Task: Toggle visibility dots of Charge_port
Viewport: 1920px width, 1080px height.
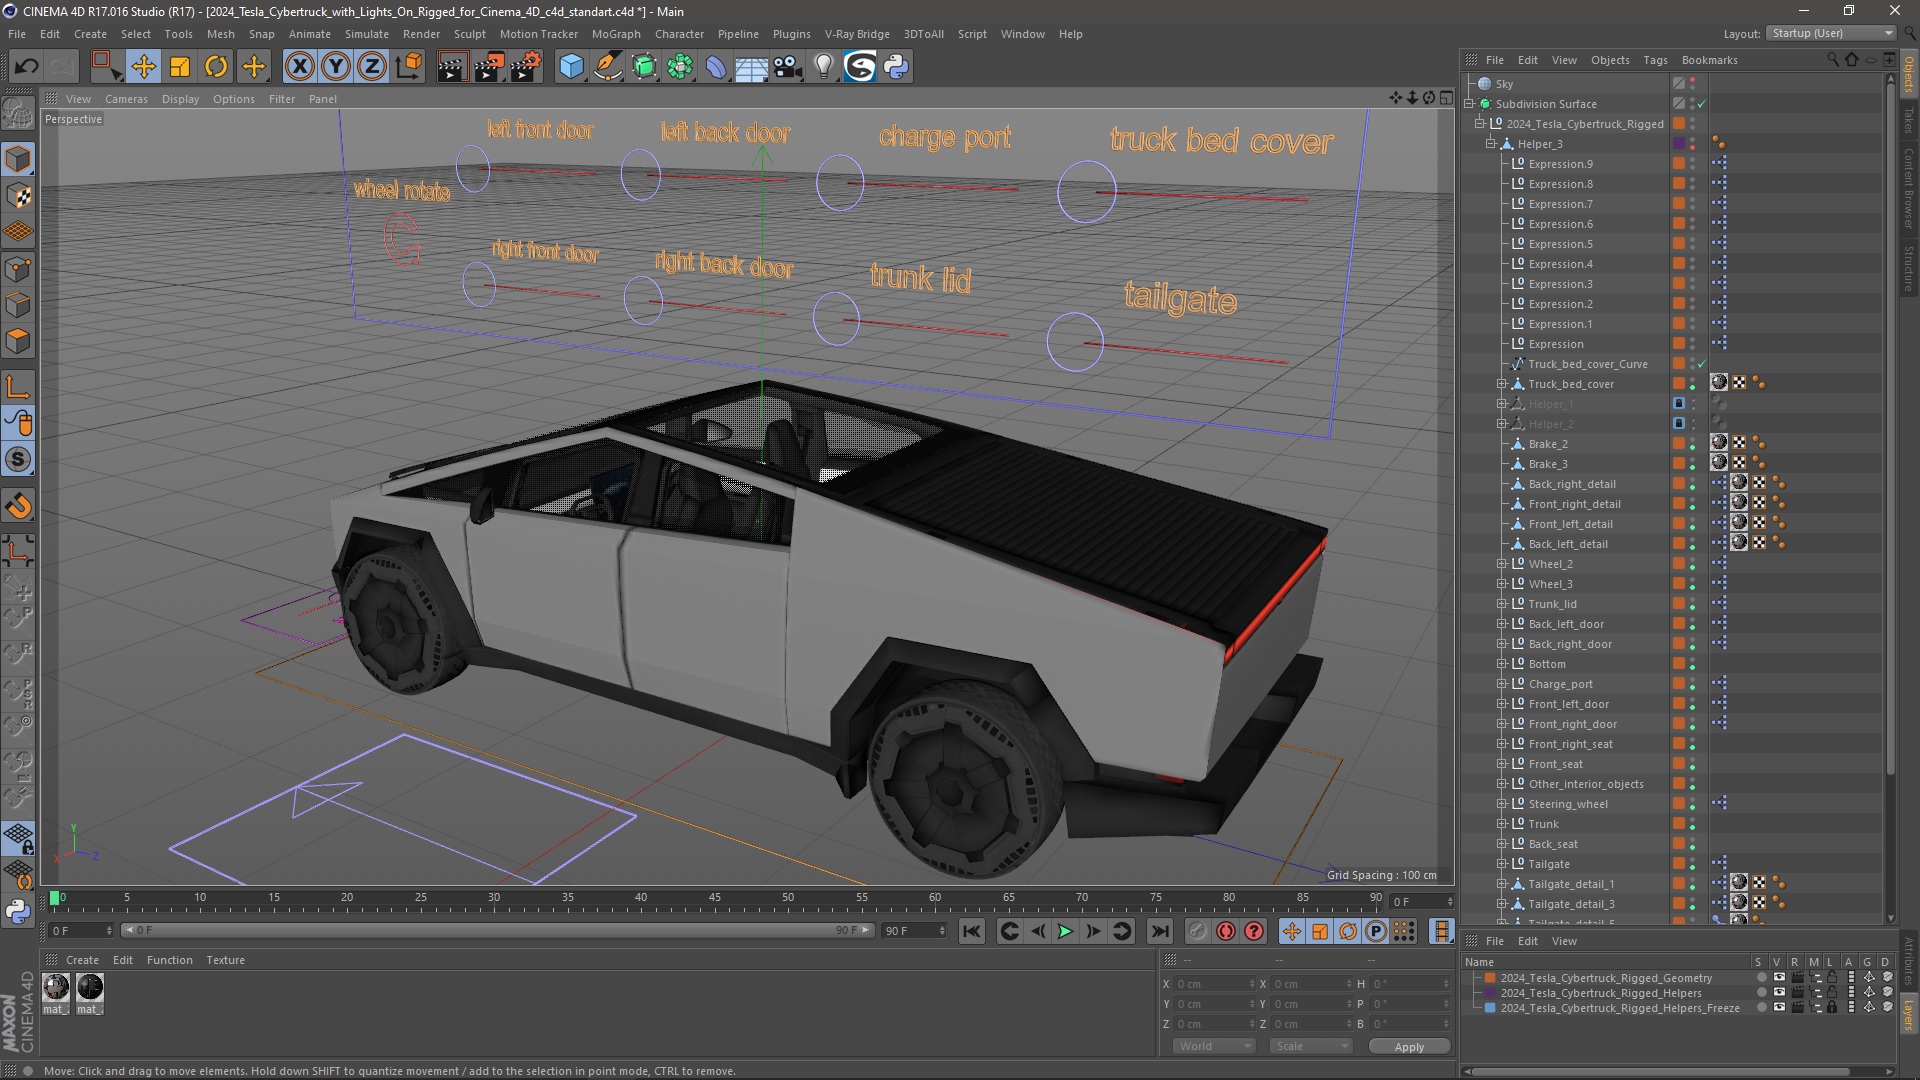Action: tap(1693, 684)
